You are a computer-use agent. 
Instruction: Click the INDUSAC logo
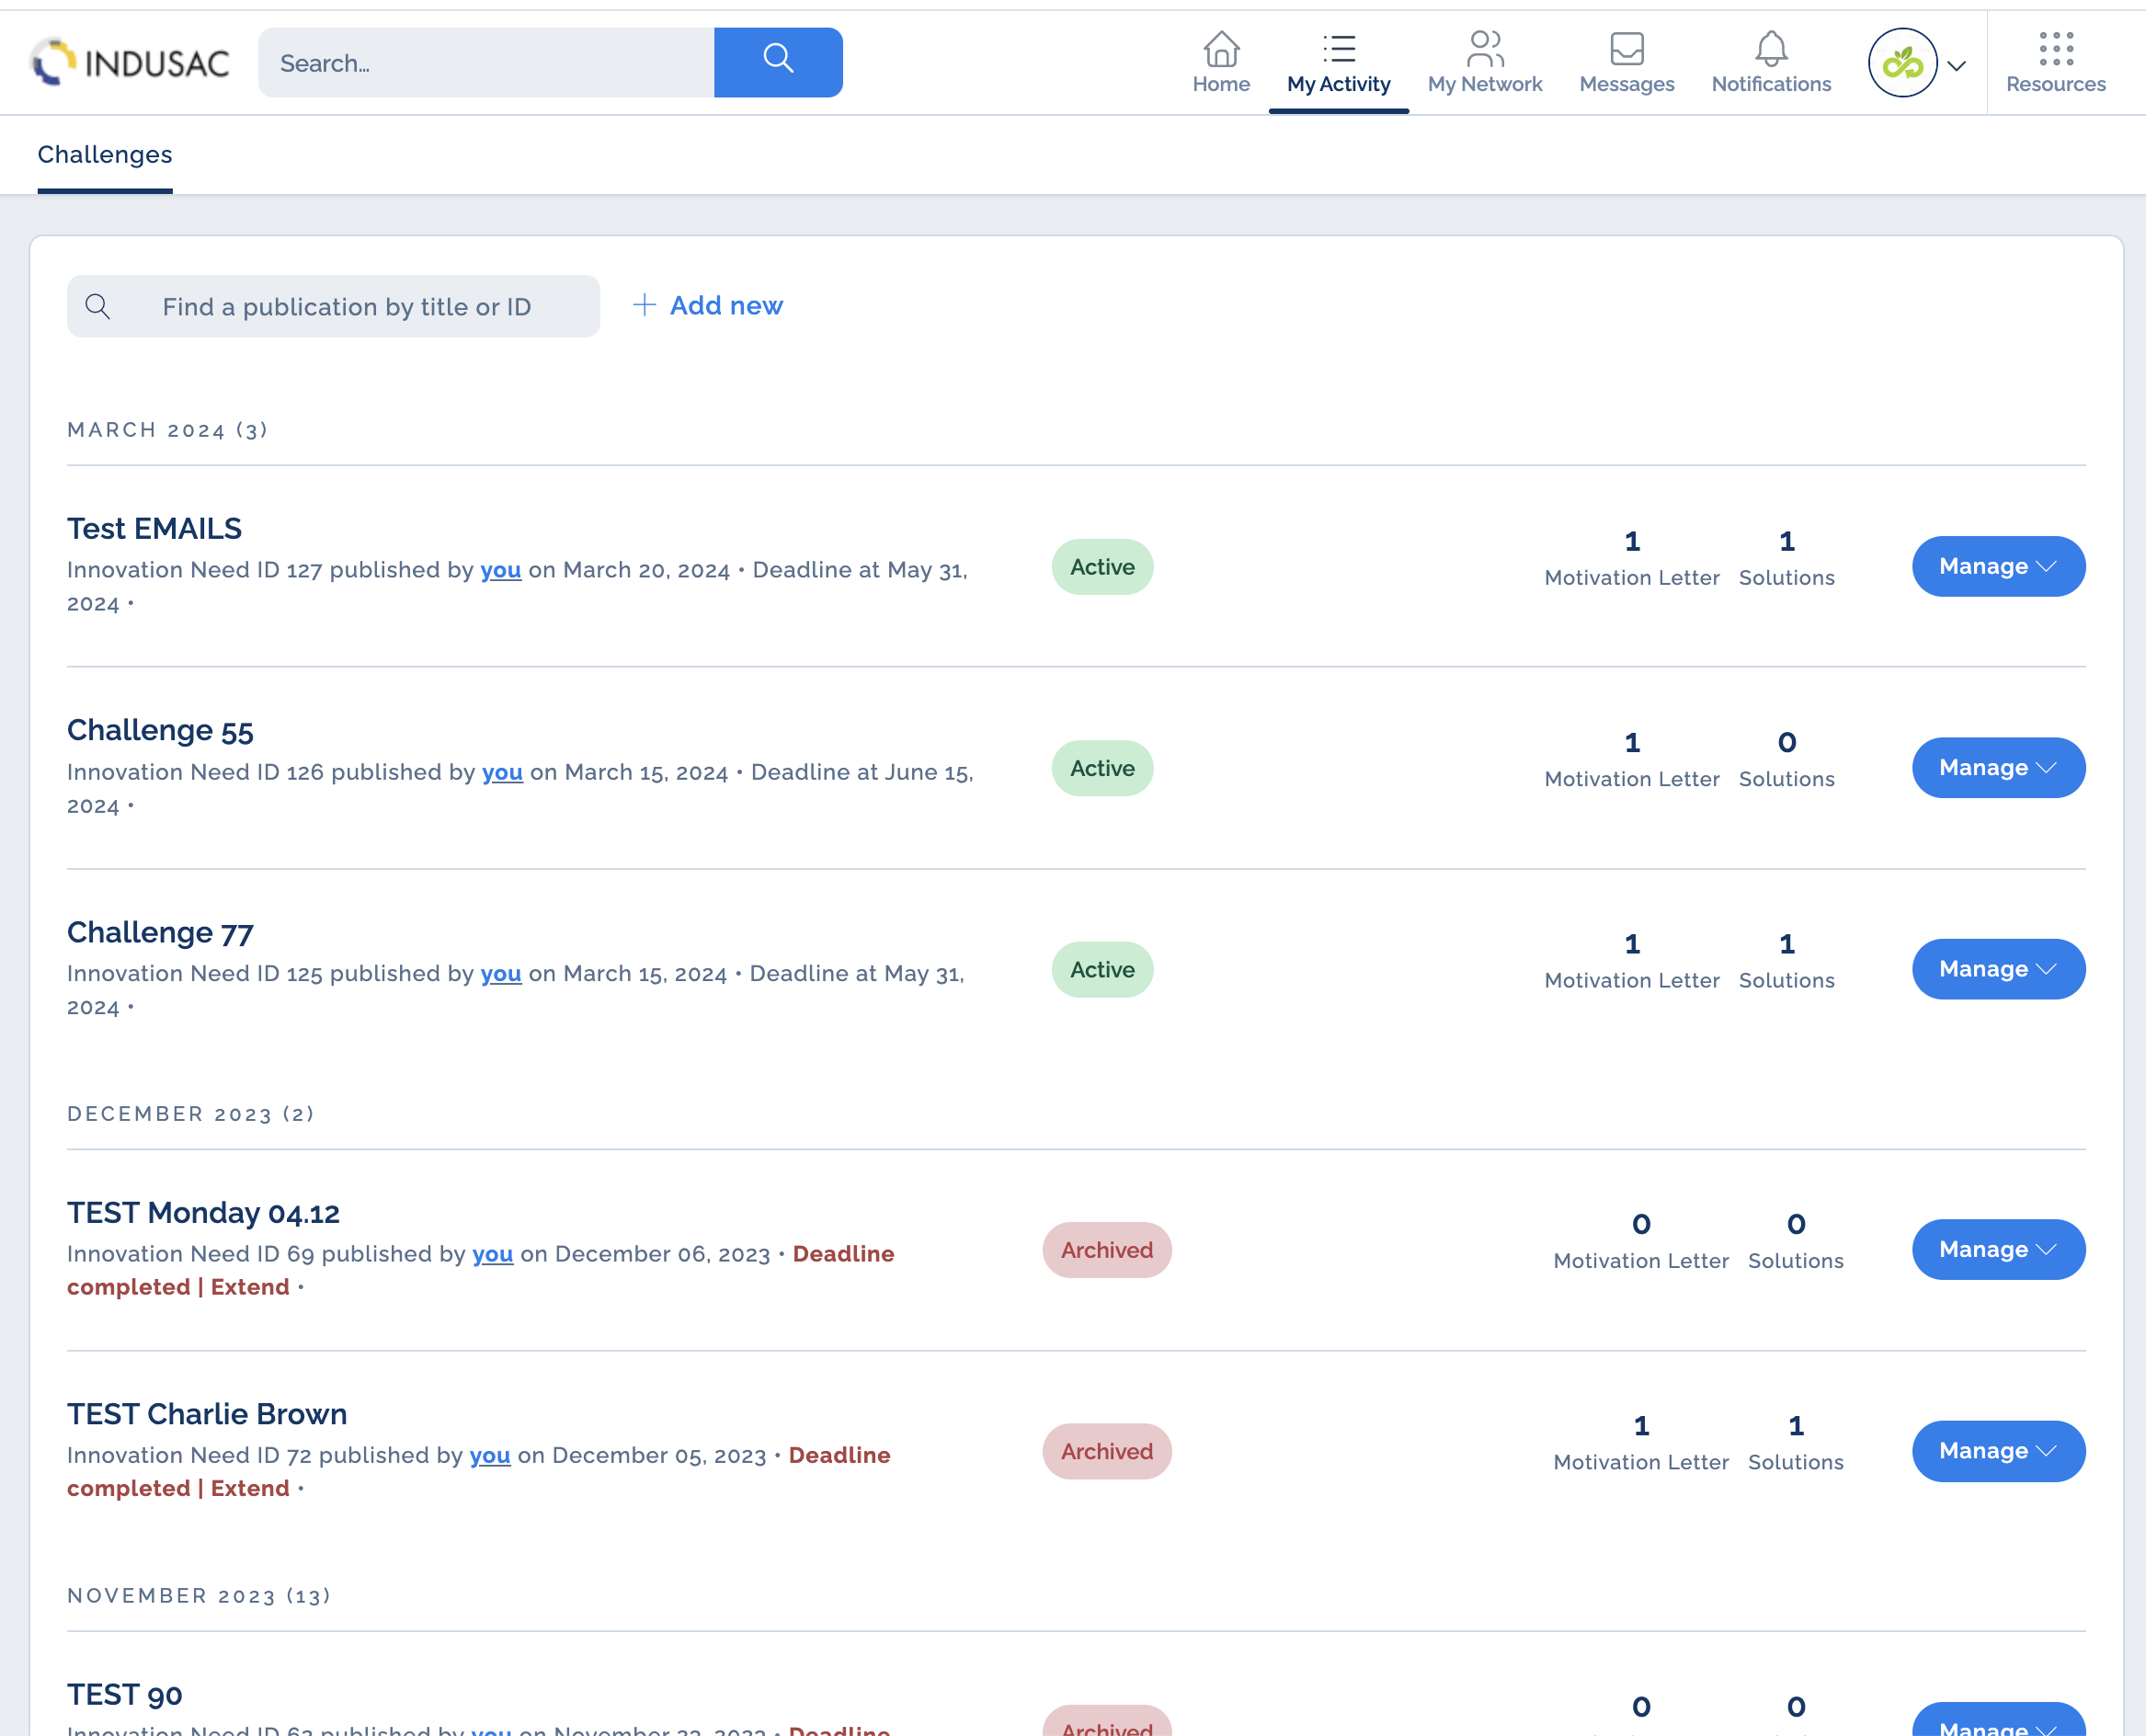pyautogui.click(x=130, y=63)
